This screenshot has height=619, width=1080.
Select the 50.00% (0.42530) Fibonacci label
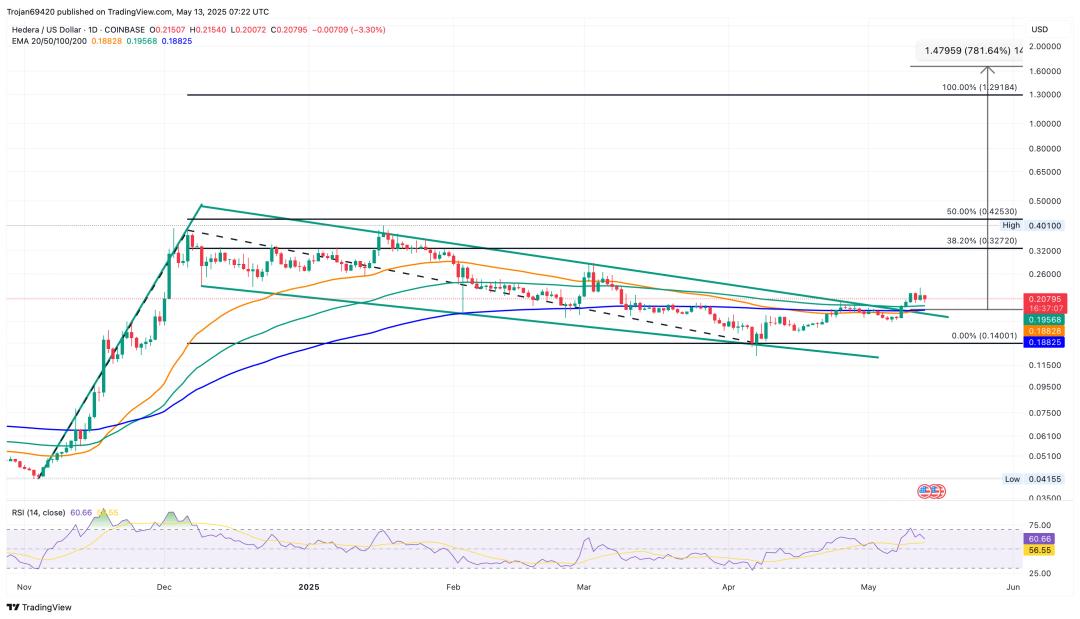coord(982,212)
